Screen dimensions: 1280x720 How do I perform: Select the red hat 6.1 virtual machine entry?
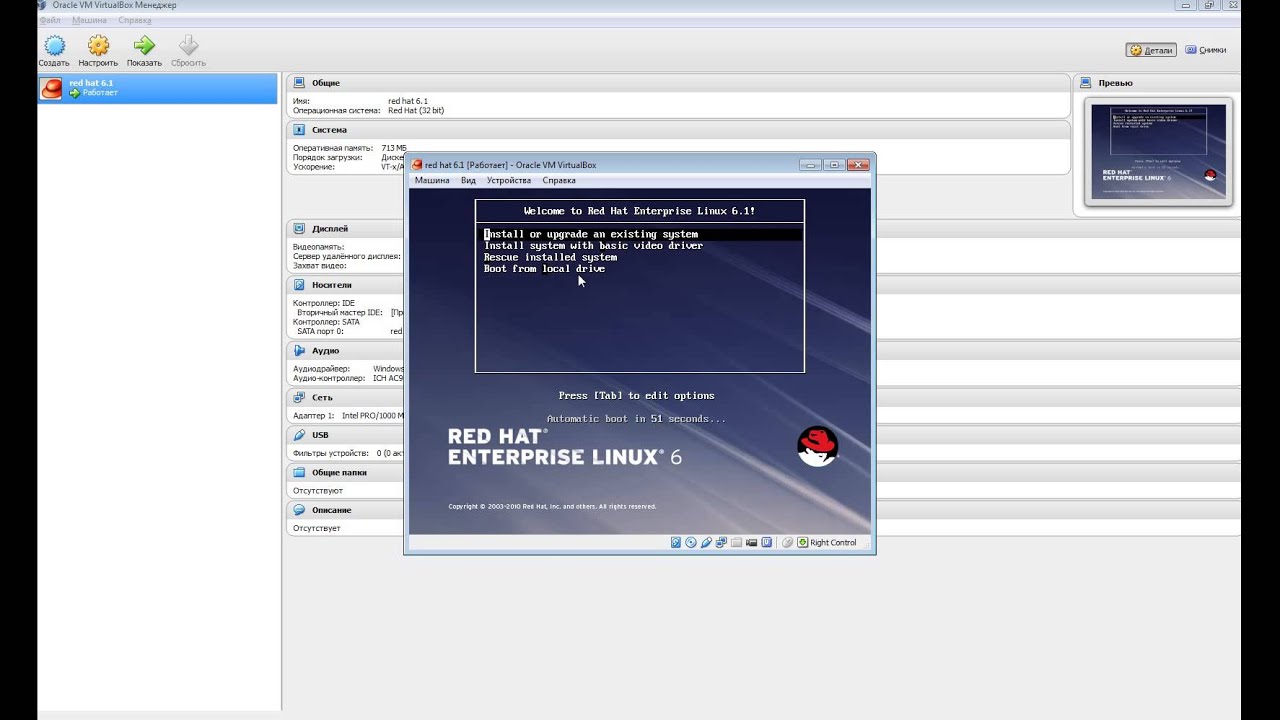157,88
